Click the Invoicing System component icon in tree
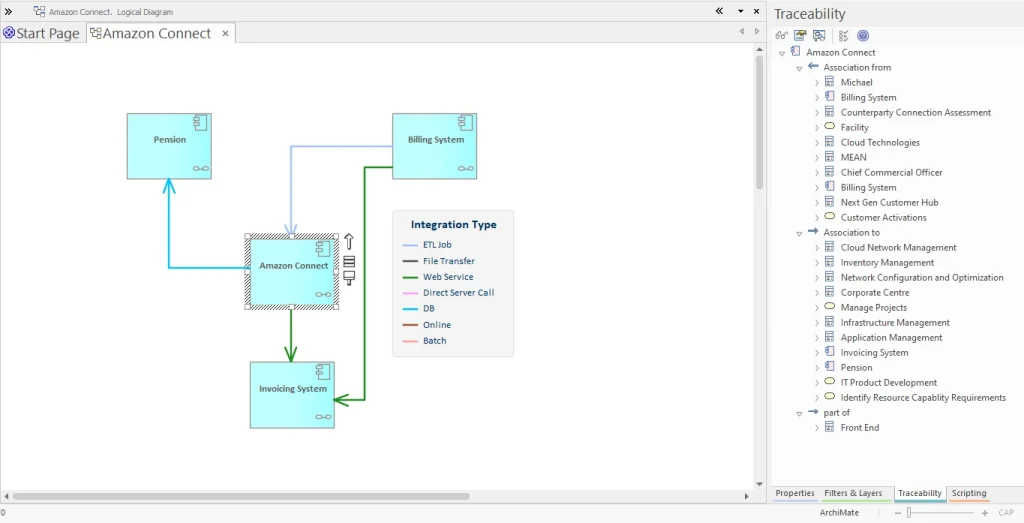 pyautogui.click(x=829, y=352)
